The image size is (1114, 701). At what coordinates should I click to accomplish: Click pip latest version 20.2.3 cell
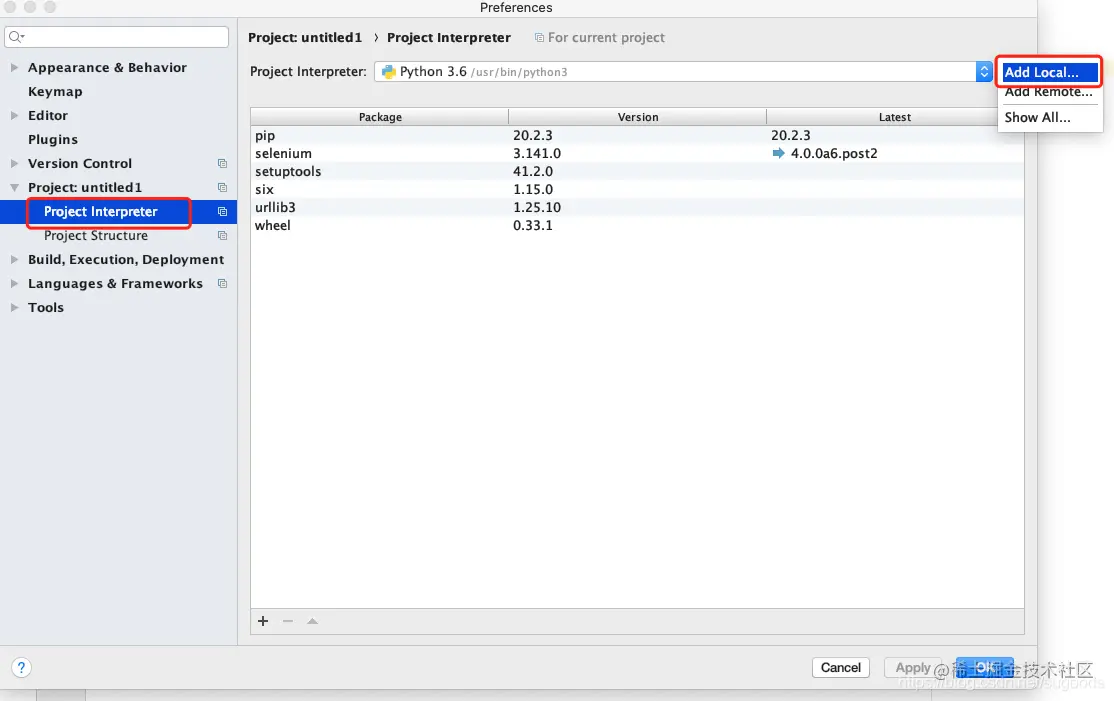pos(791,135)
